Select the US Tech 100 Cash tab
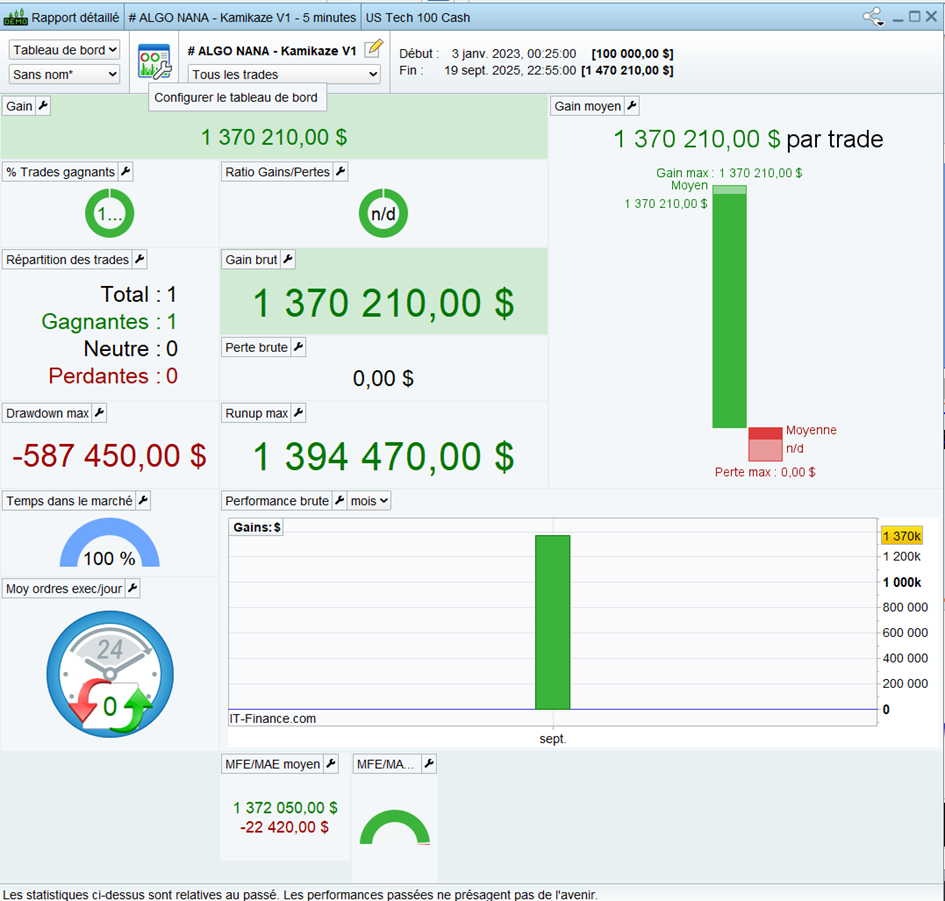 click(x=417, y=17)
